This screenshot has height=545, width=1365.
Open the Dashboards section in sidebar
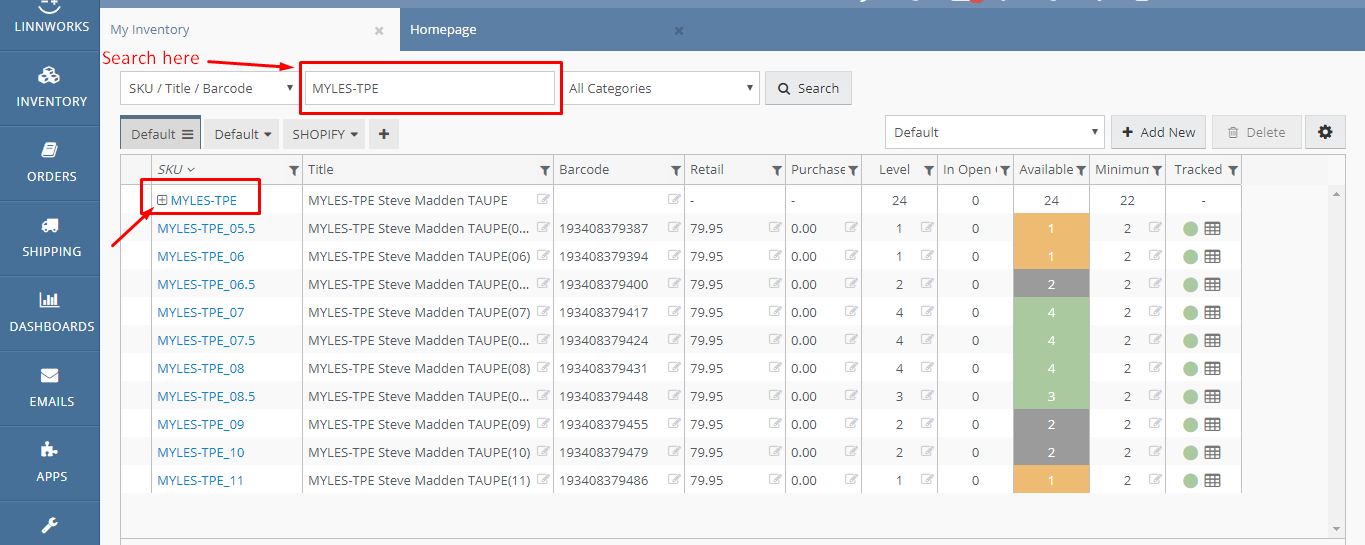point(50,313)
